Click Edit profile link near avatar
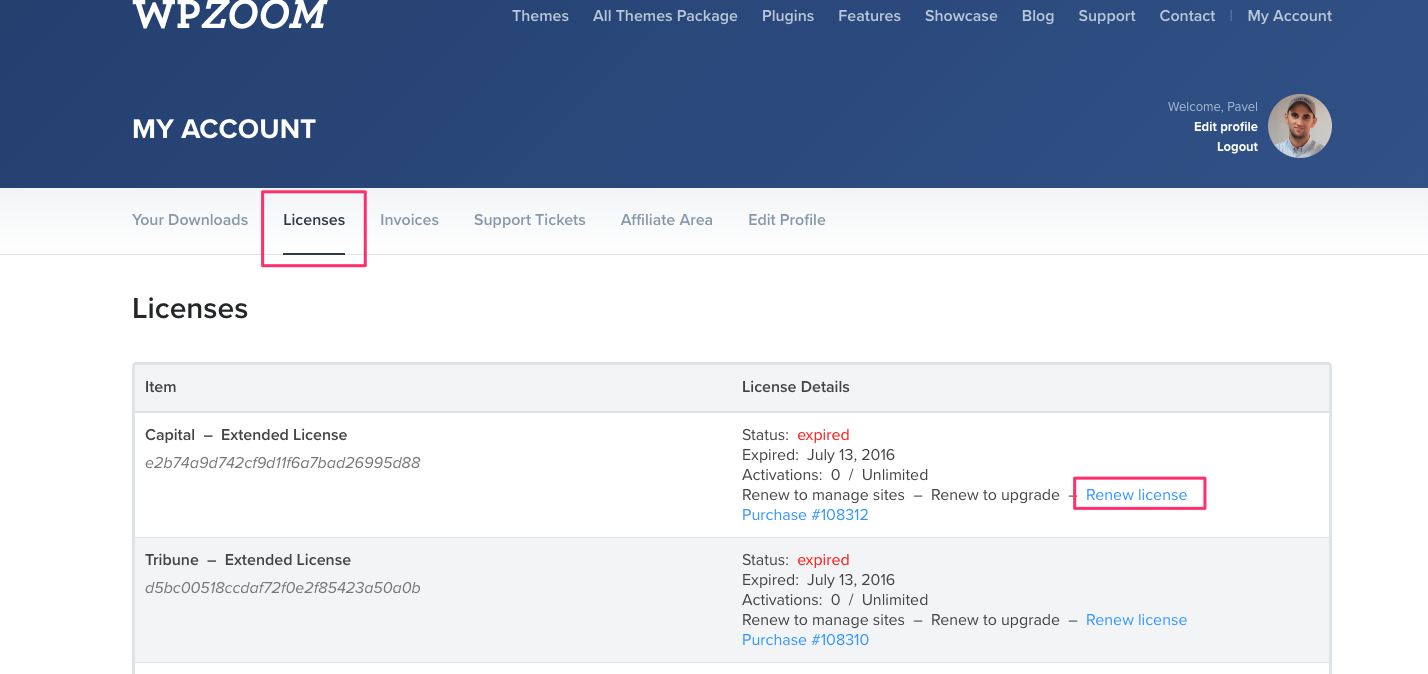1428x674 pixels. [1226, 127]
